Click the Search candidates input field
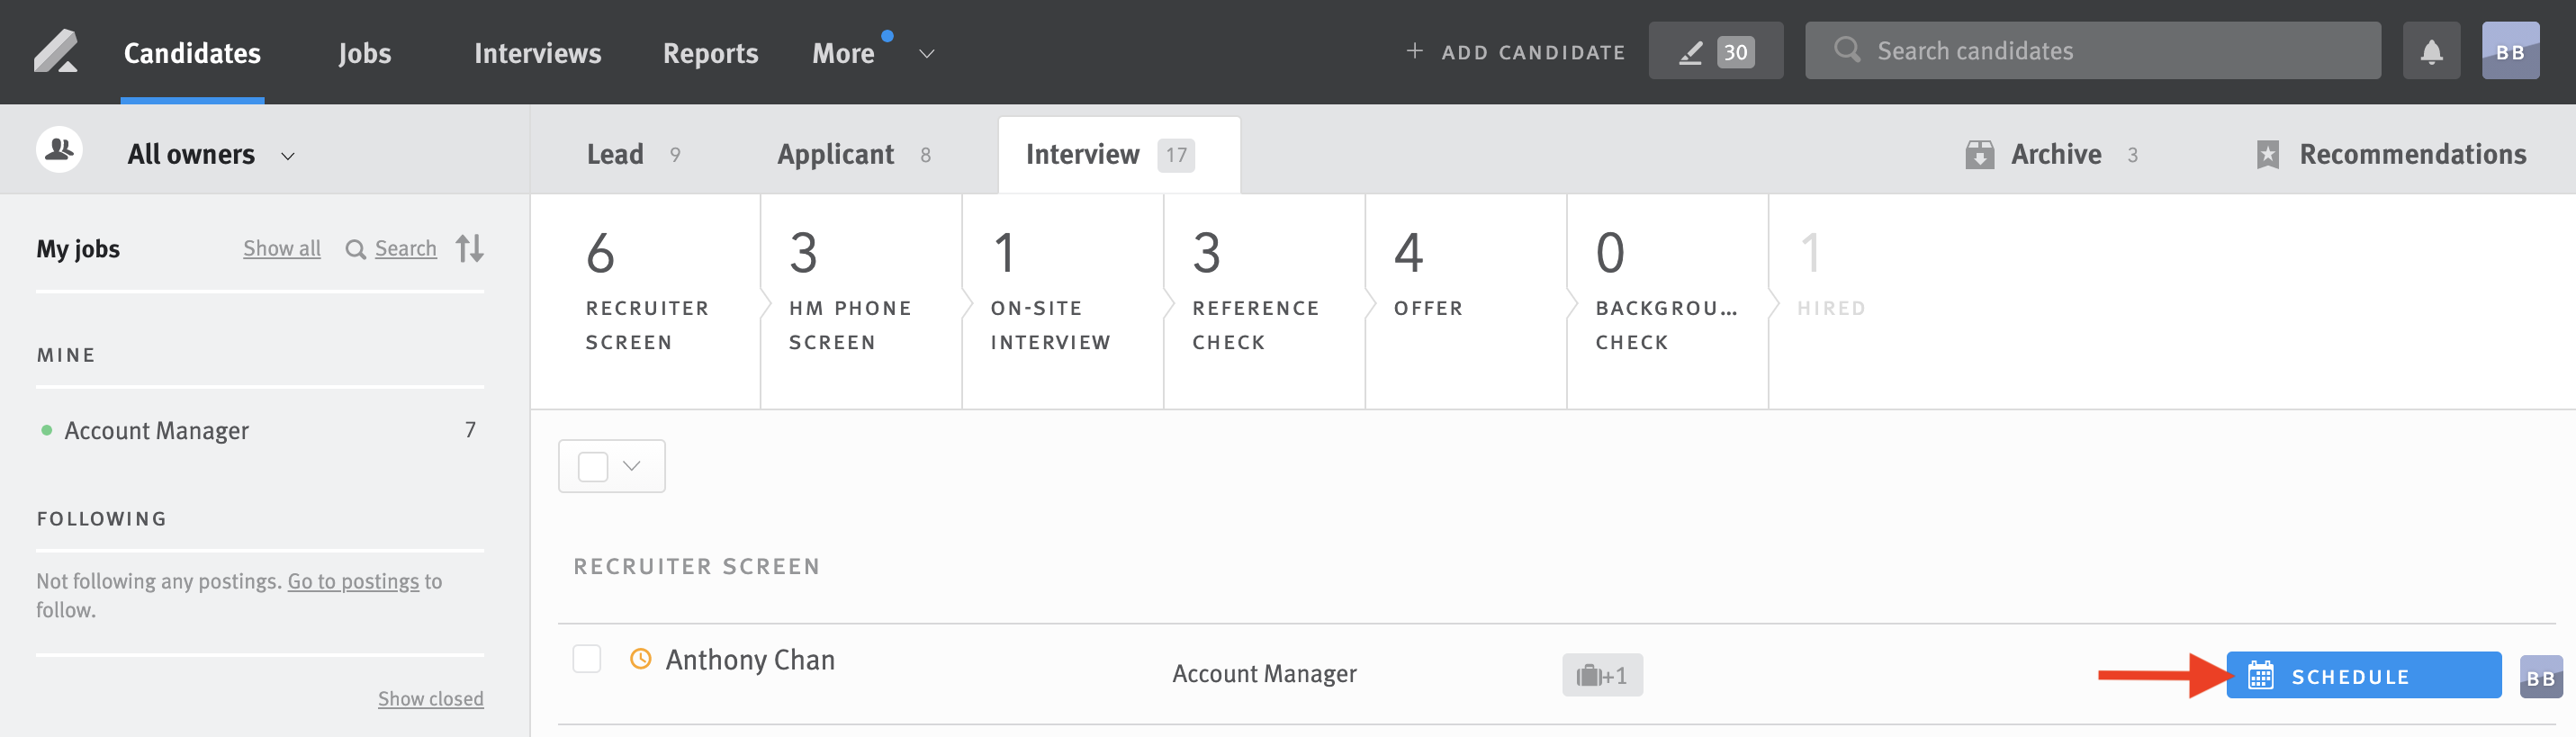2576x737 pixels. click(2092, 51)
